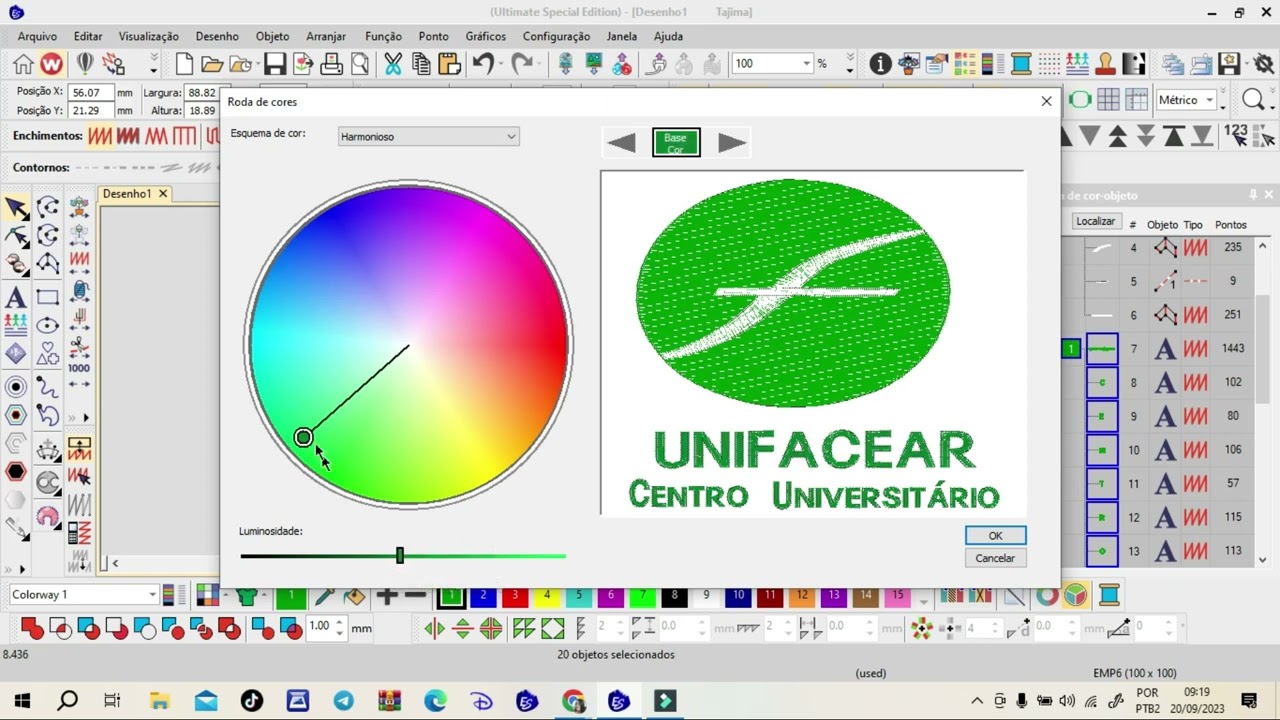Click the grid display icon beside the hoop
The height and width of the screenshot is (720, 1280).
(x=1108, y=100)
